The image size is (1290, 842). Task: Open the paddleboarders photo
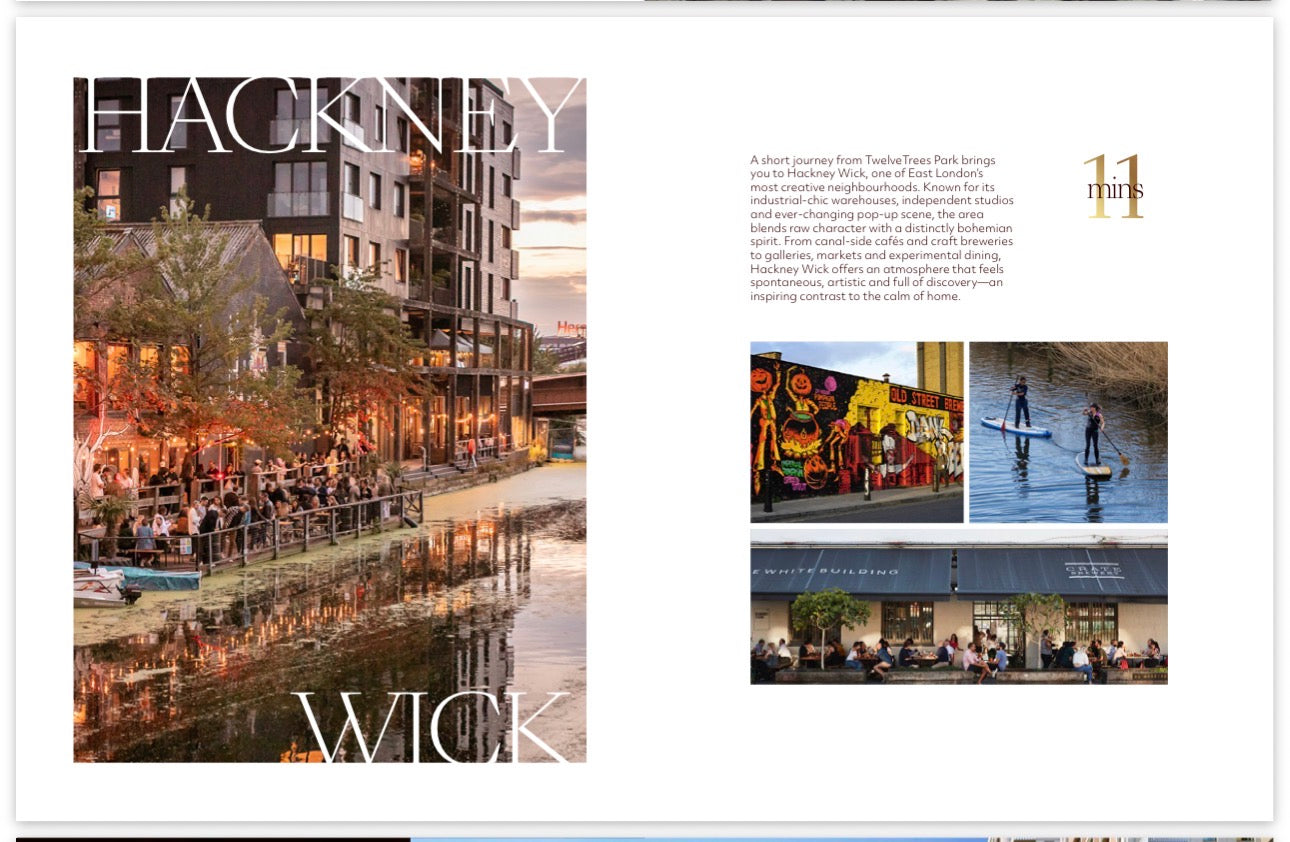point(1068,432)
